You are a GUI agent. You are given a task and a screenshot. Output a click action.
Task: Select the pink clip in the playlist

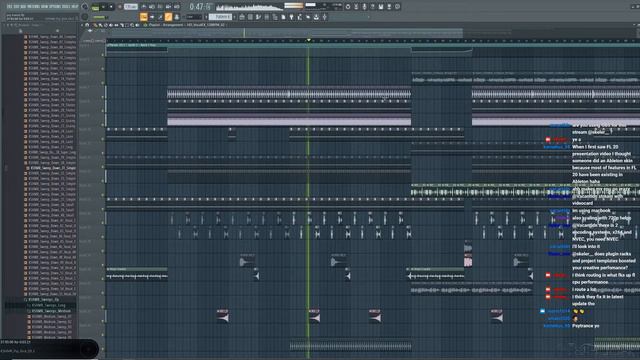(x=468, y=261)
